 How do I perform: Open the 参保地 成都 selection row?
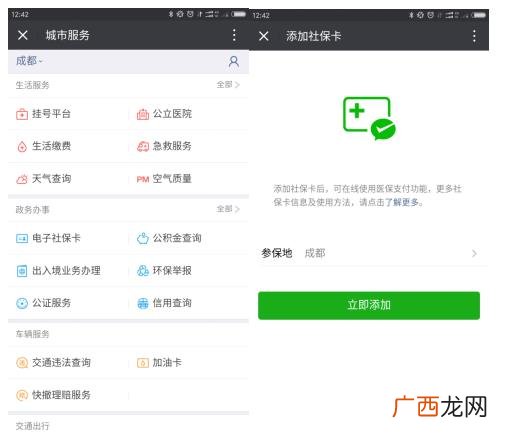pos(369,254)
